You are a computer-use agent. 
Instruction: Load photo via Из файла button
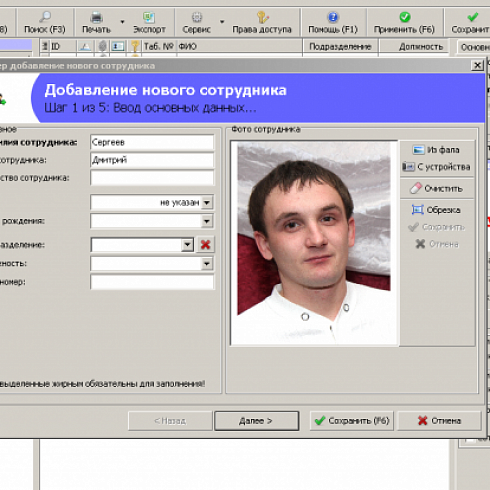coord(436,150)
